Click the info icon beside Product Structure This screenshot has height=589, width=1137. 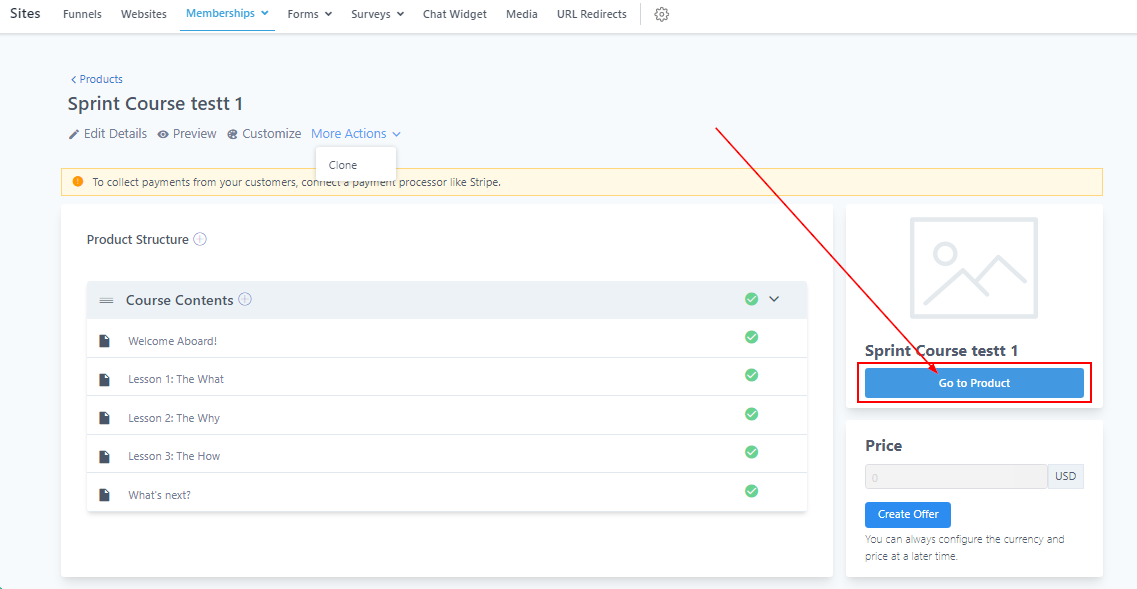[x=200, y=239]
